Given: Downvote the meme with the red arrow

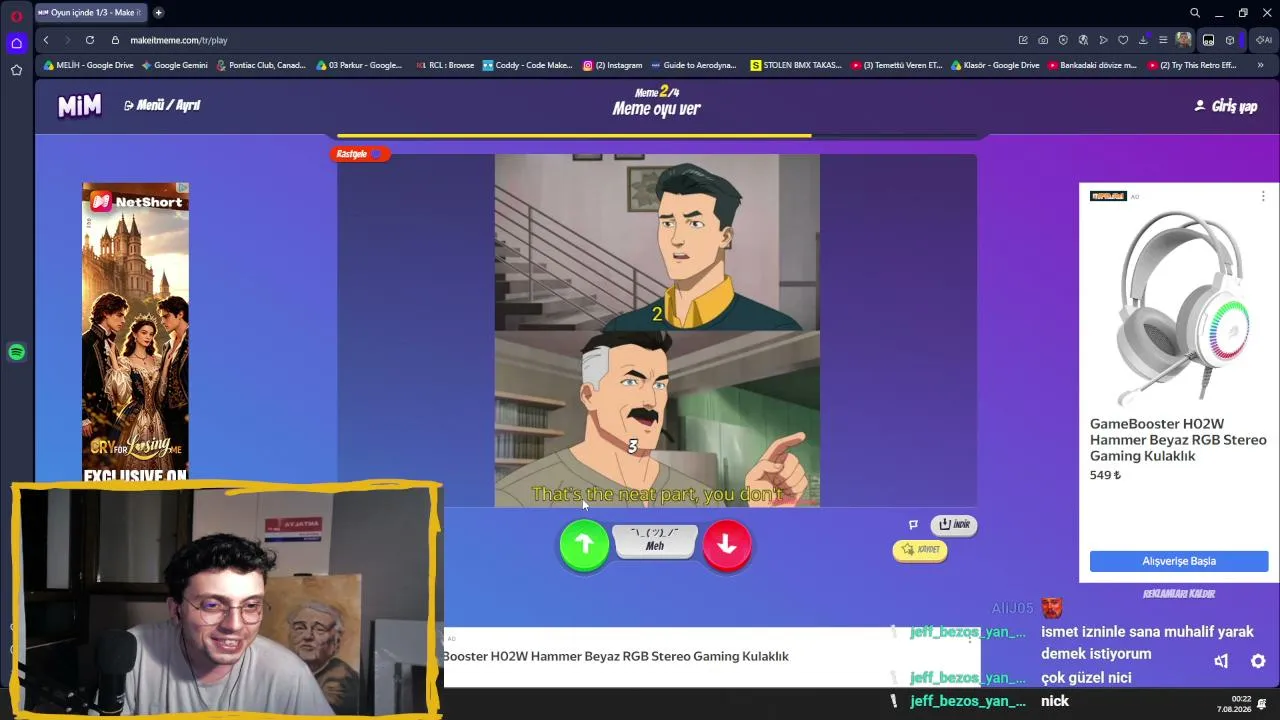Looking at the screenshot, I should (727, 544).
